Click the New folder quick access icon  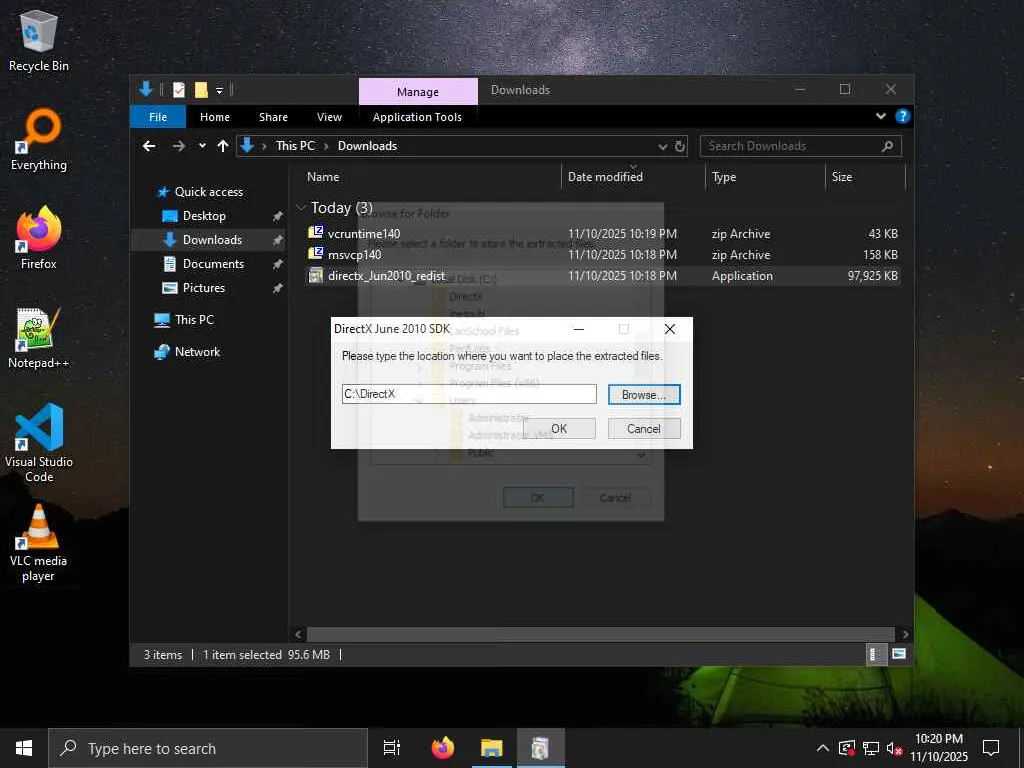point(201,90)
